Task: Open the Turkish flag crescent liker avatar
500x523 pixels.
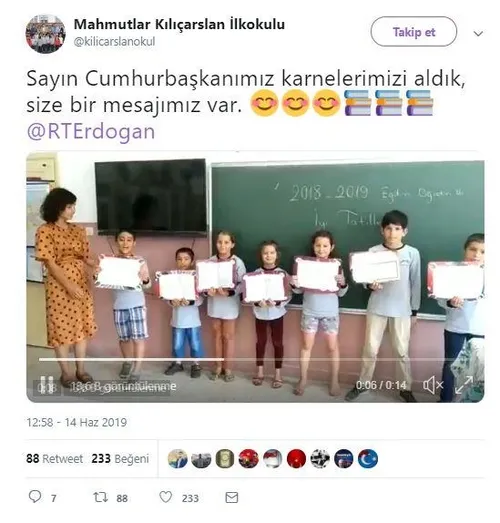Action: 368,459
